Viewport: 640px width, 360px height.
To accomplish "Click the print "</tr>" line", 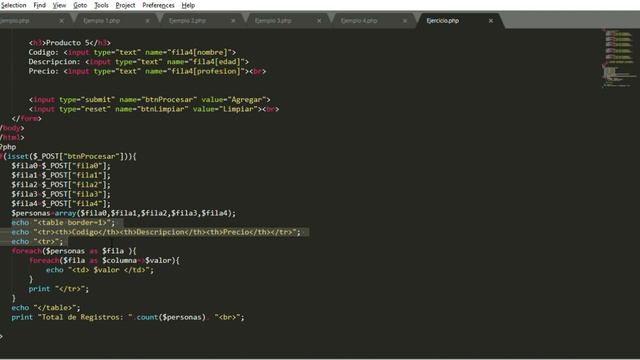I will [x=59, y=289].
